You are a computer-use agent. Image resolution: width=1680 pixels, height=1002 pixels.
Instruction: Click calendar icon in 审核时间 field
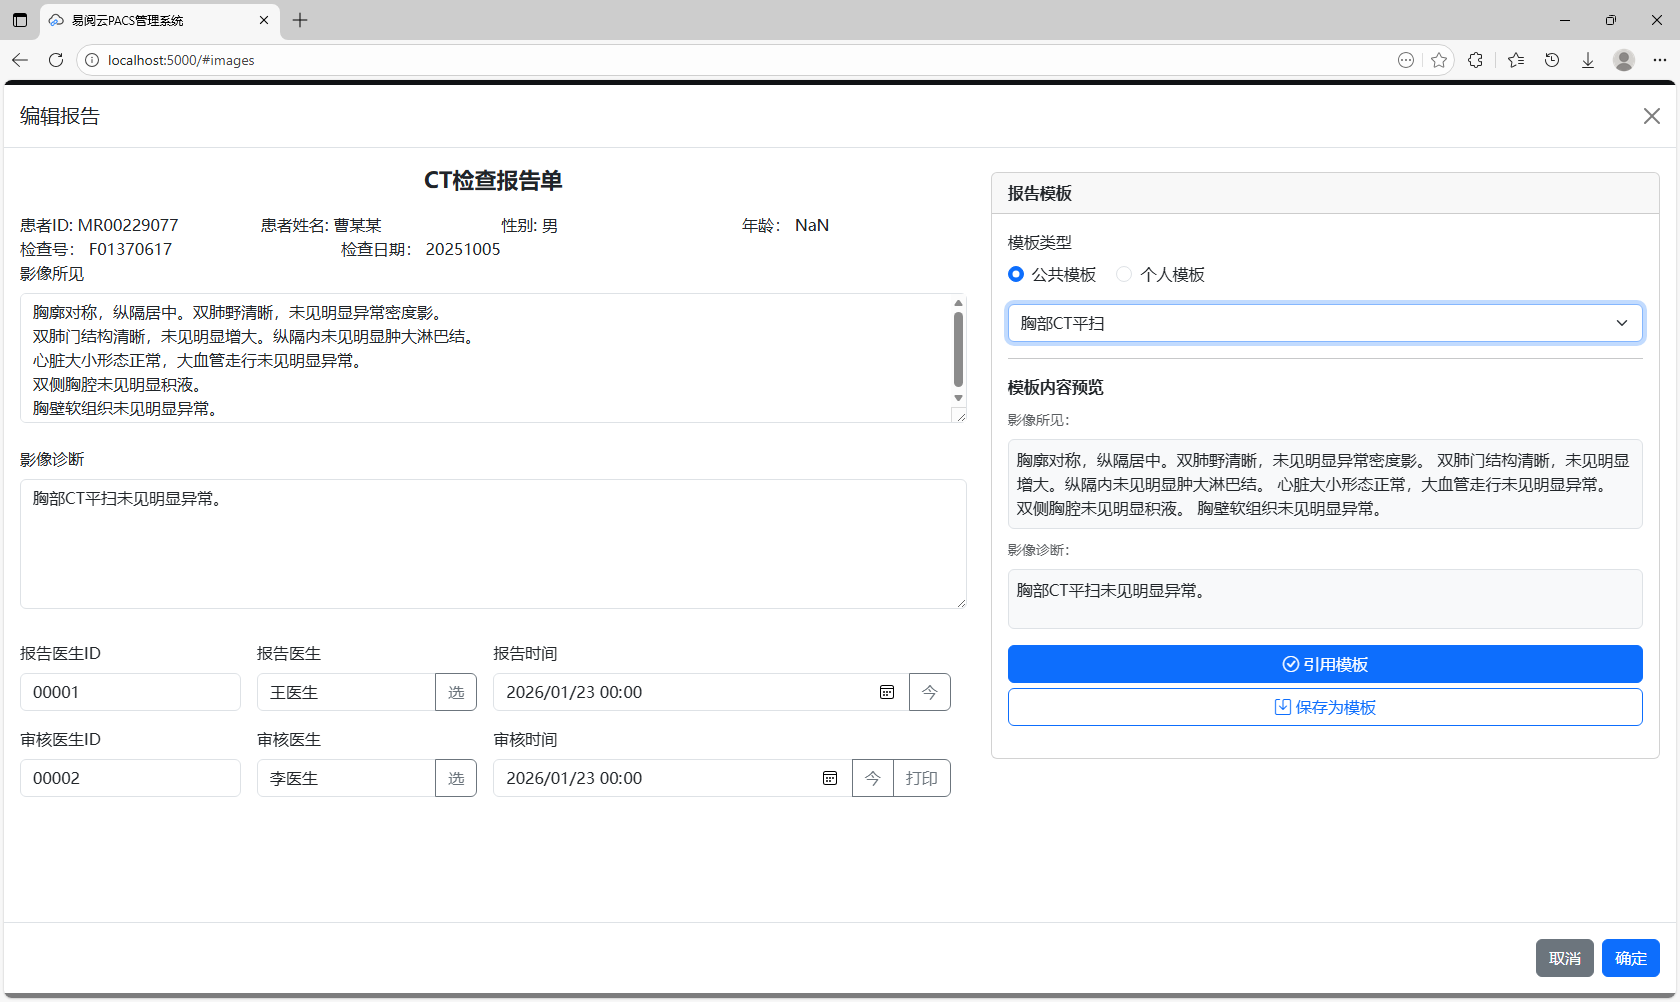(x=829, y=778)
